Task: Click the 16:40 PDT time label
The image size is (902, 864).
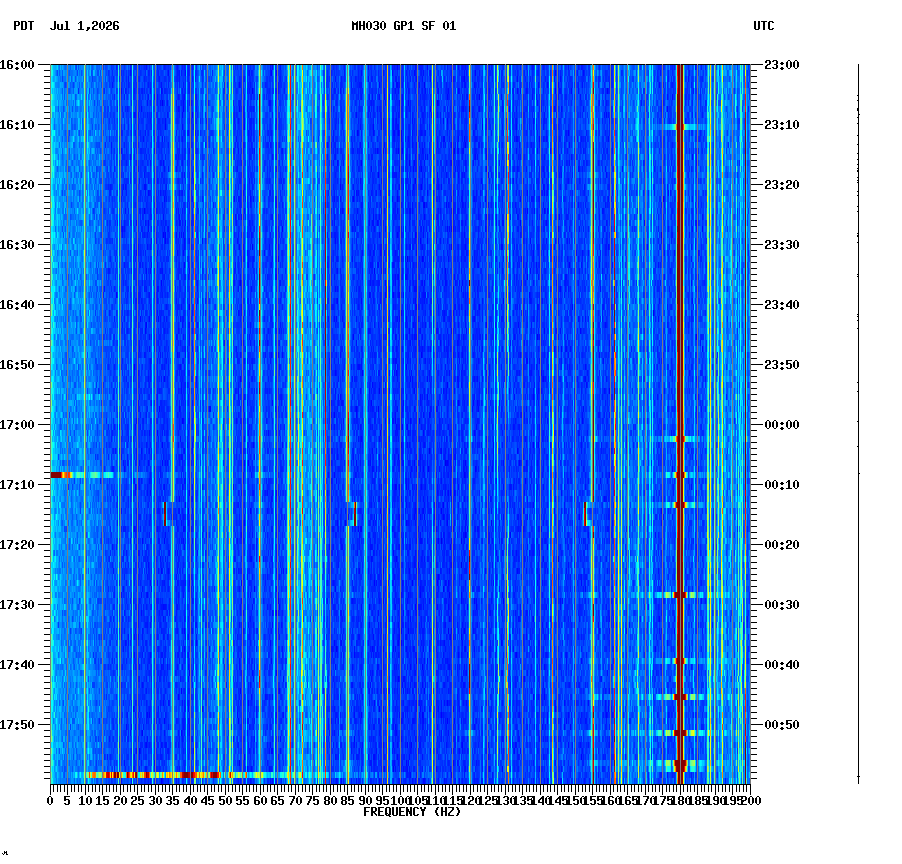Action: point(17,305)
